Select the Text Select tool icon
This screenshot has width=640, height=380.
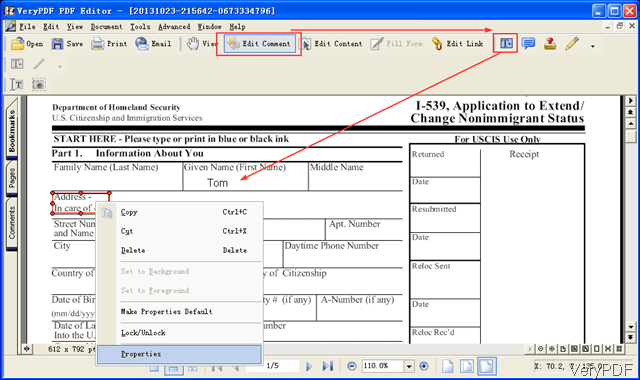[x=17, y=84]
